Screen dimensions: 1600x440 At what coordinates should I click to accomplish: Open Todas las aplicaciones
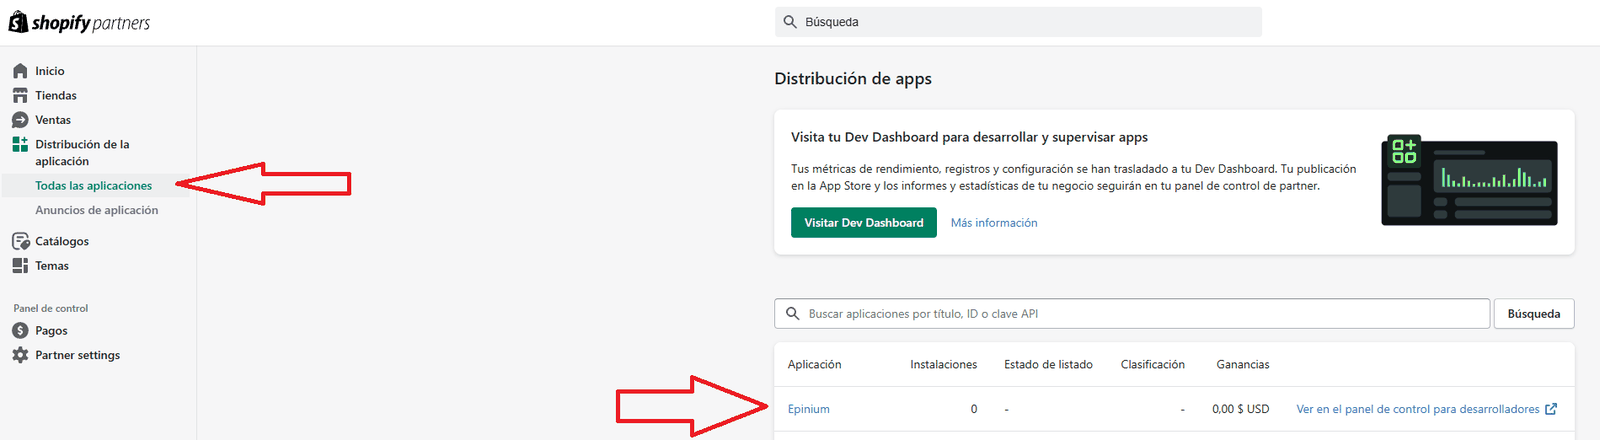point(94,186)
